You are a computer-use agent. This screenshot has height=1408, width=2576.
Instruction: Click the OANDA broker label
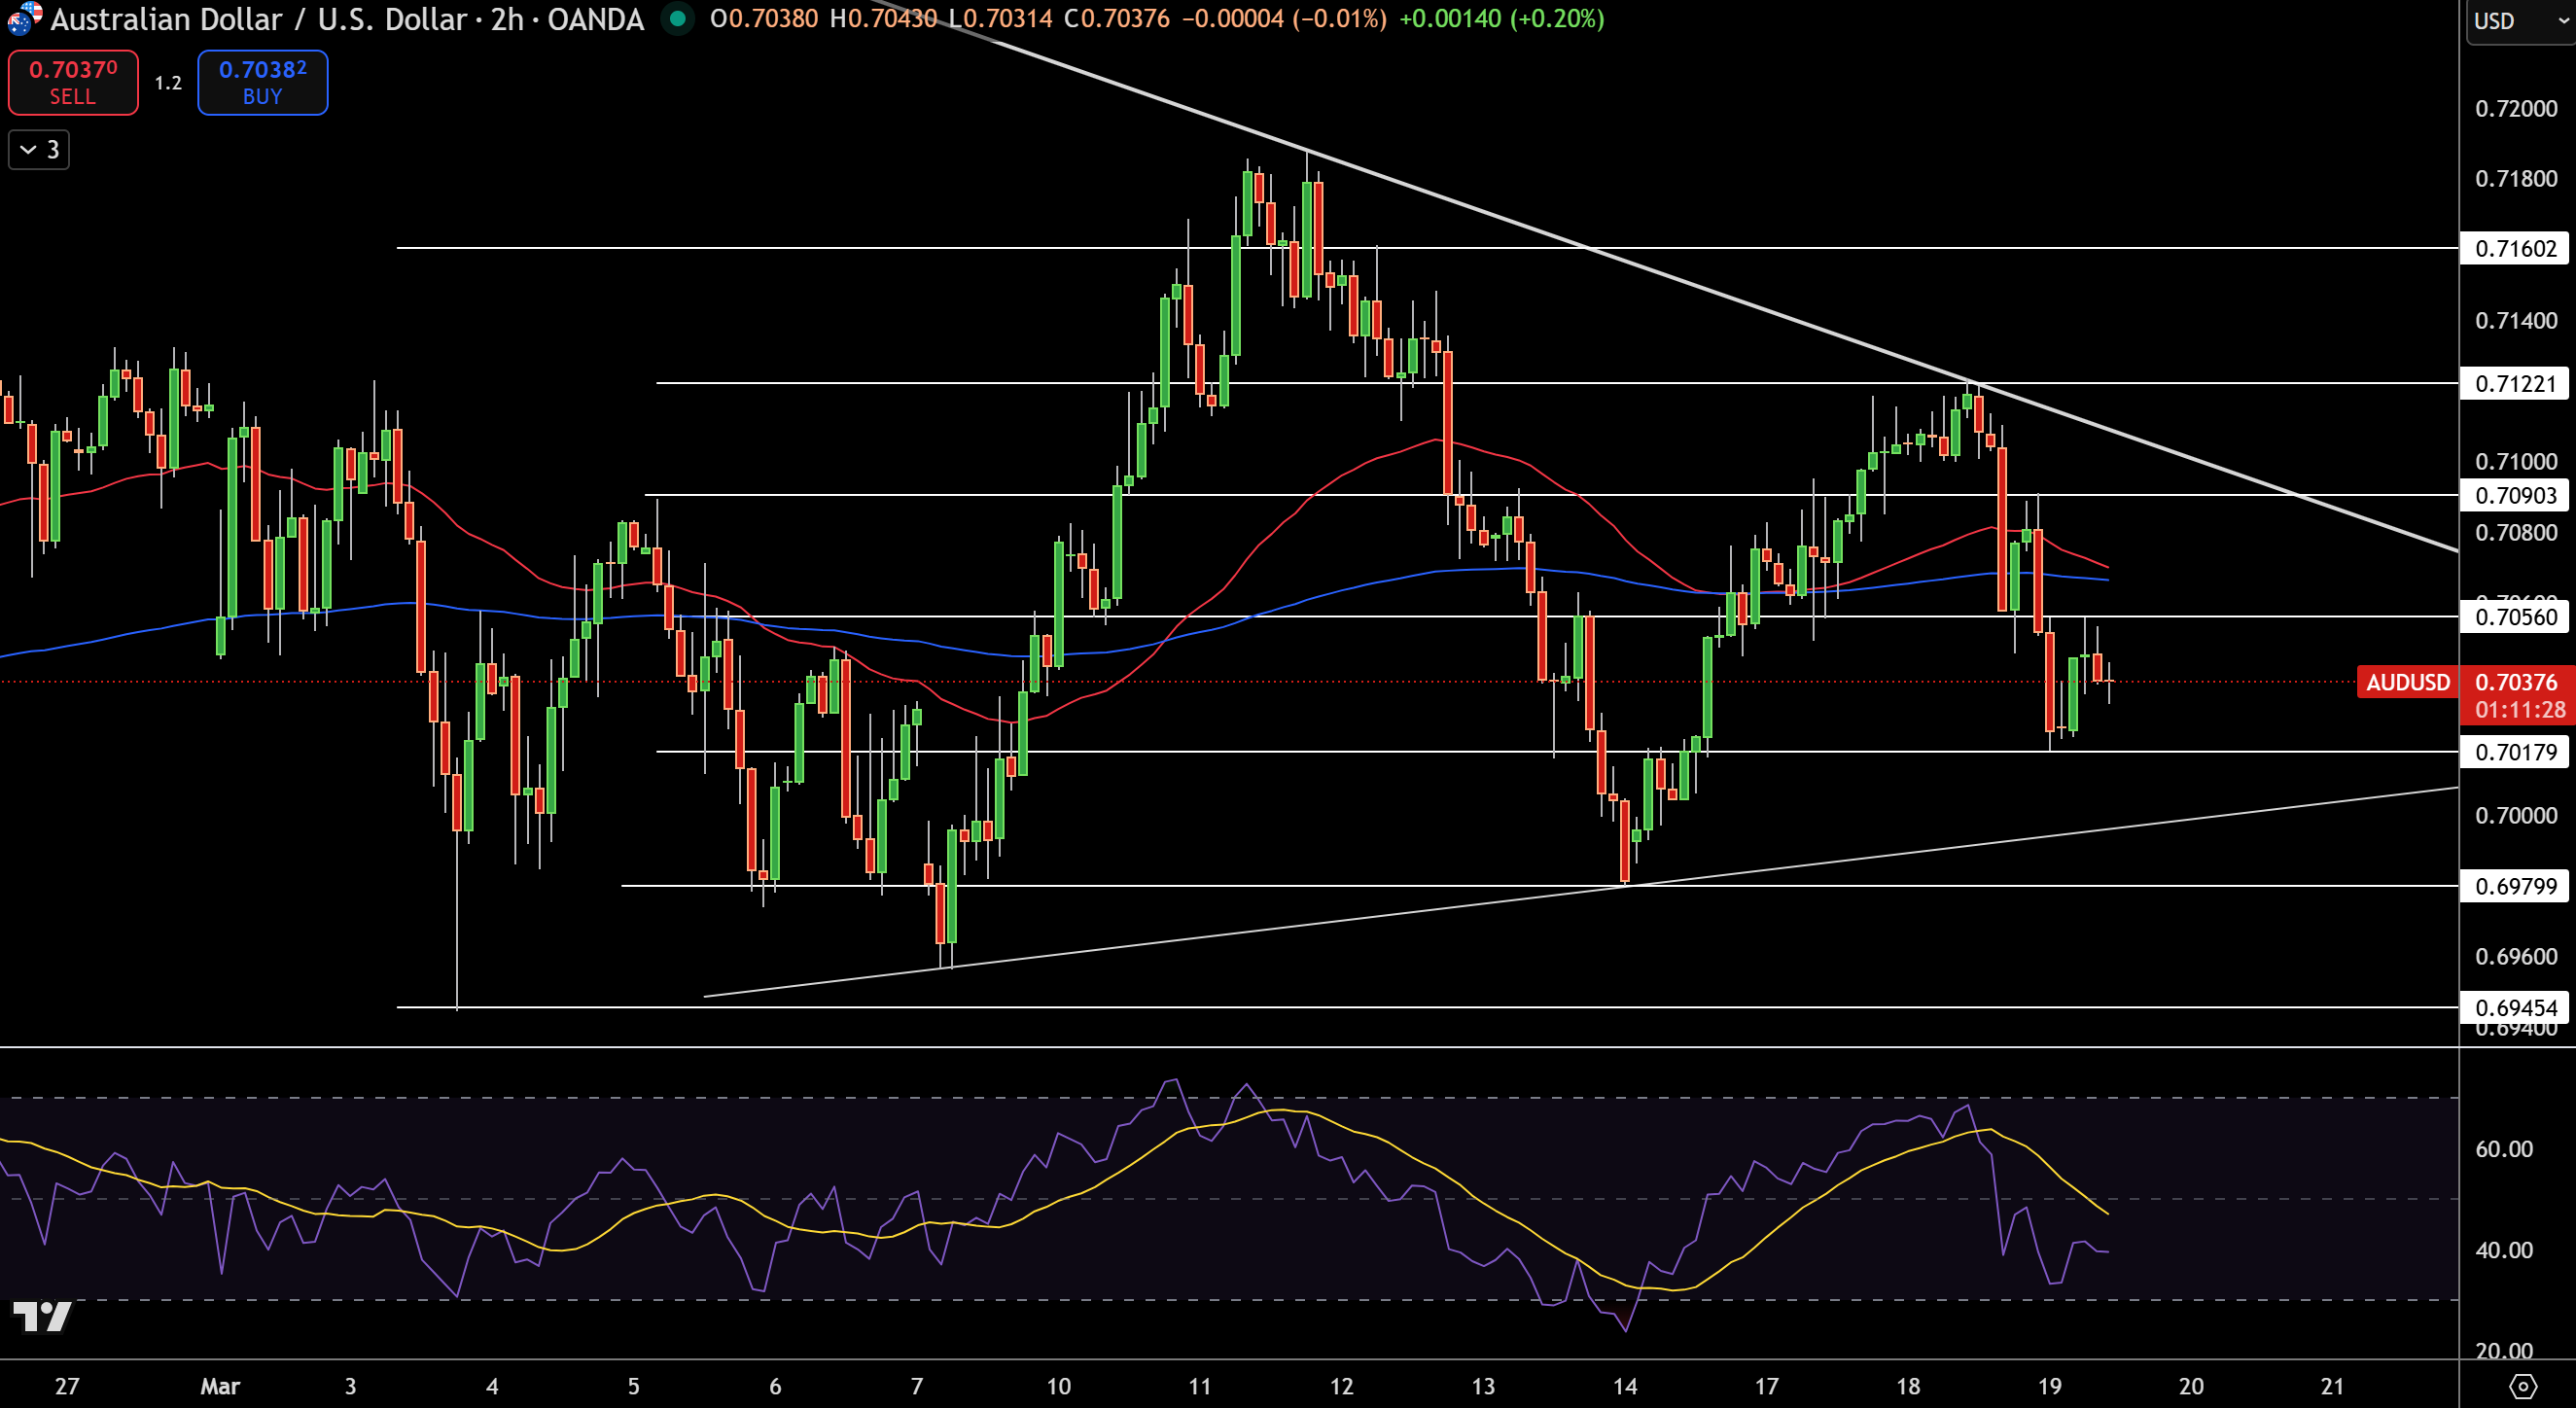coord(596,19)
